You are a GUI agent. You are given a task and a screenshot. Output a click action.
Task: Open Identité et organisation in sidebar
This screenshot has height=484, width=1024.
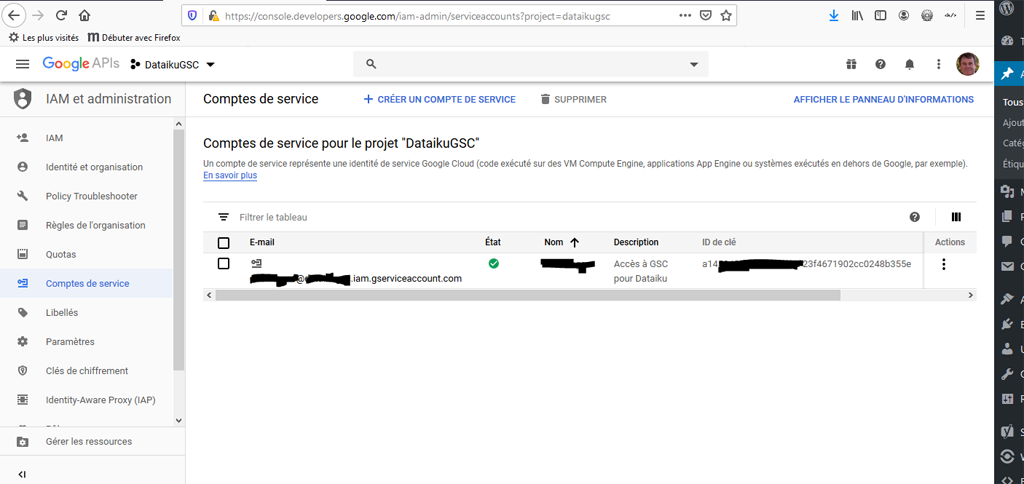[93, 167]
